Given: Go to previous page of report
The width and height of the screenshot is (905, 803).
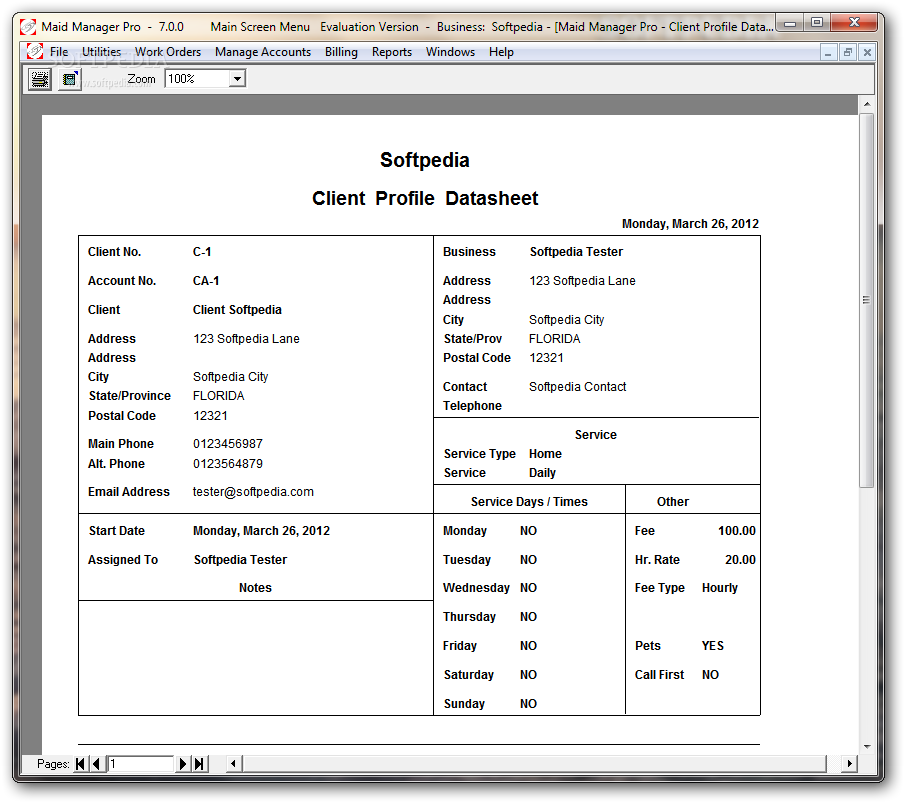Looking at the screenshot, I should point(96,764).
